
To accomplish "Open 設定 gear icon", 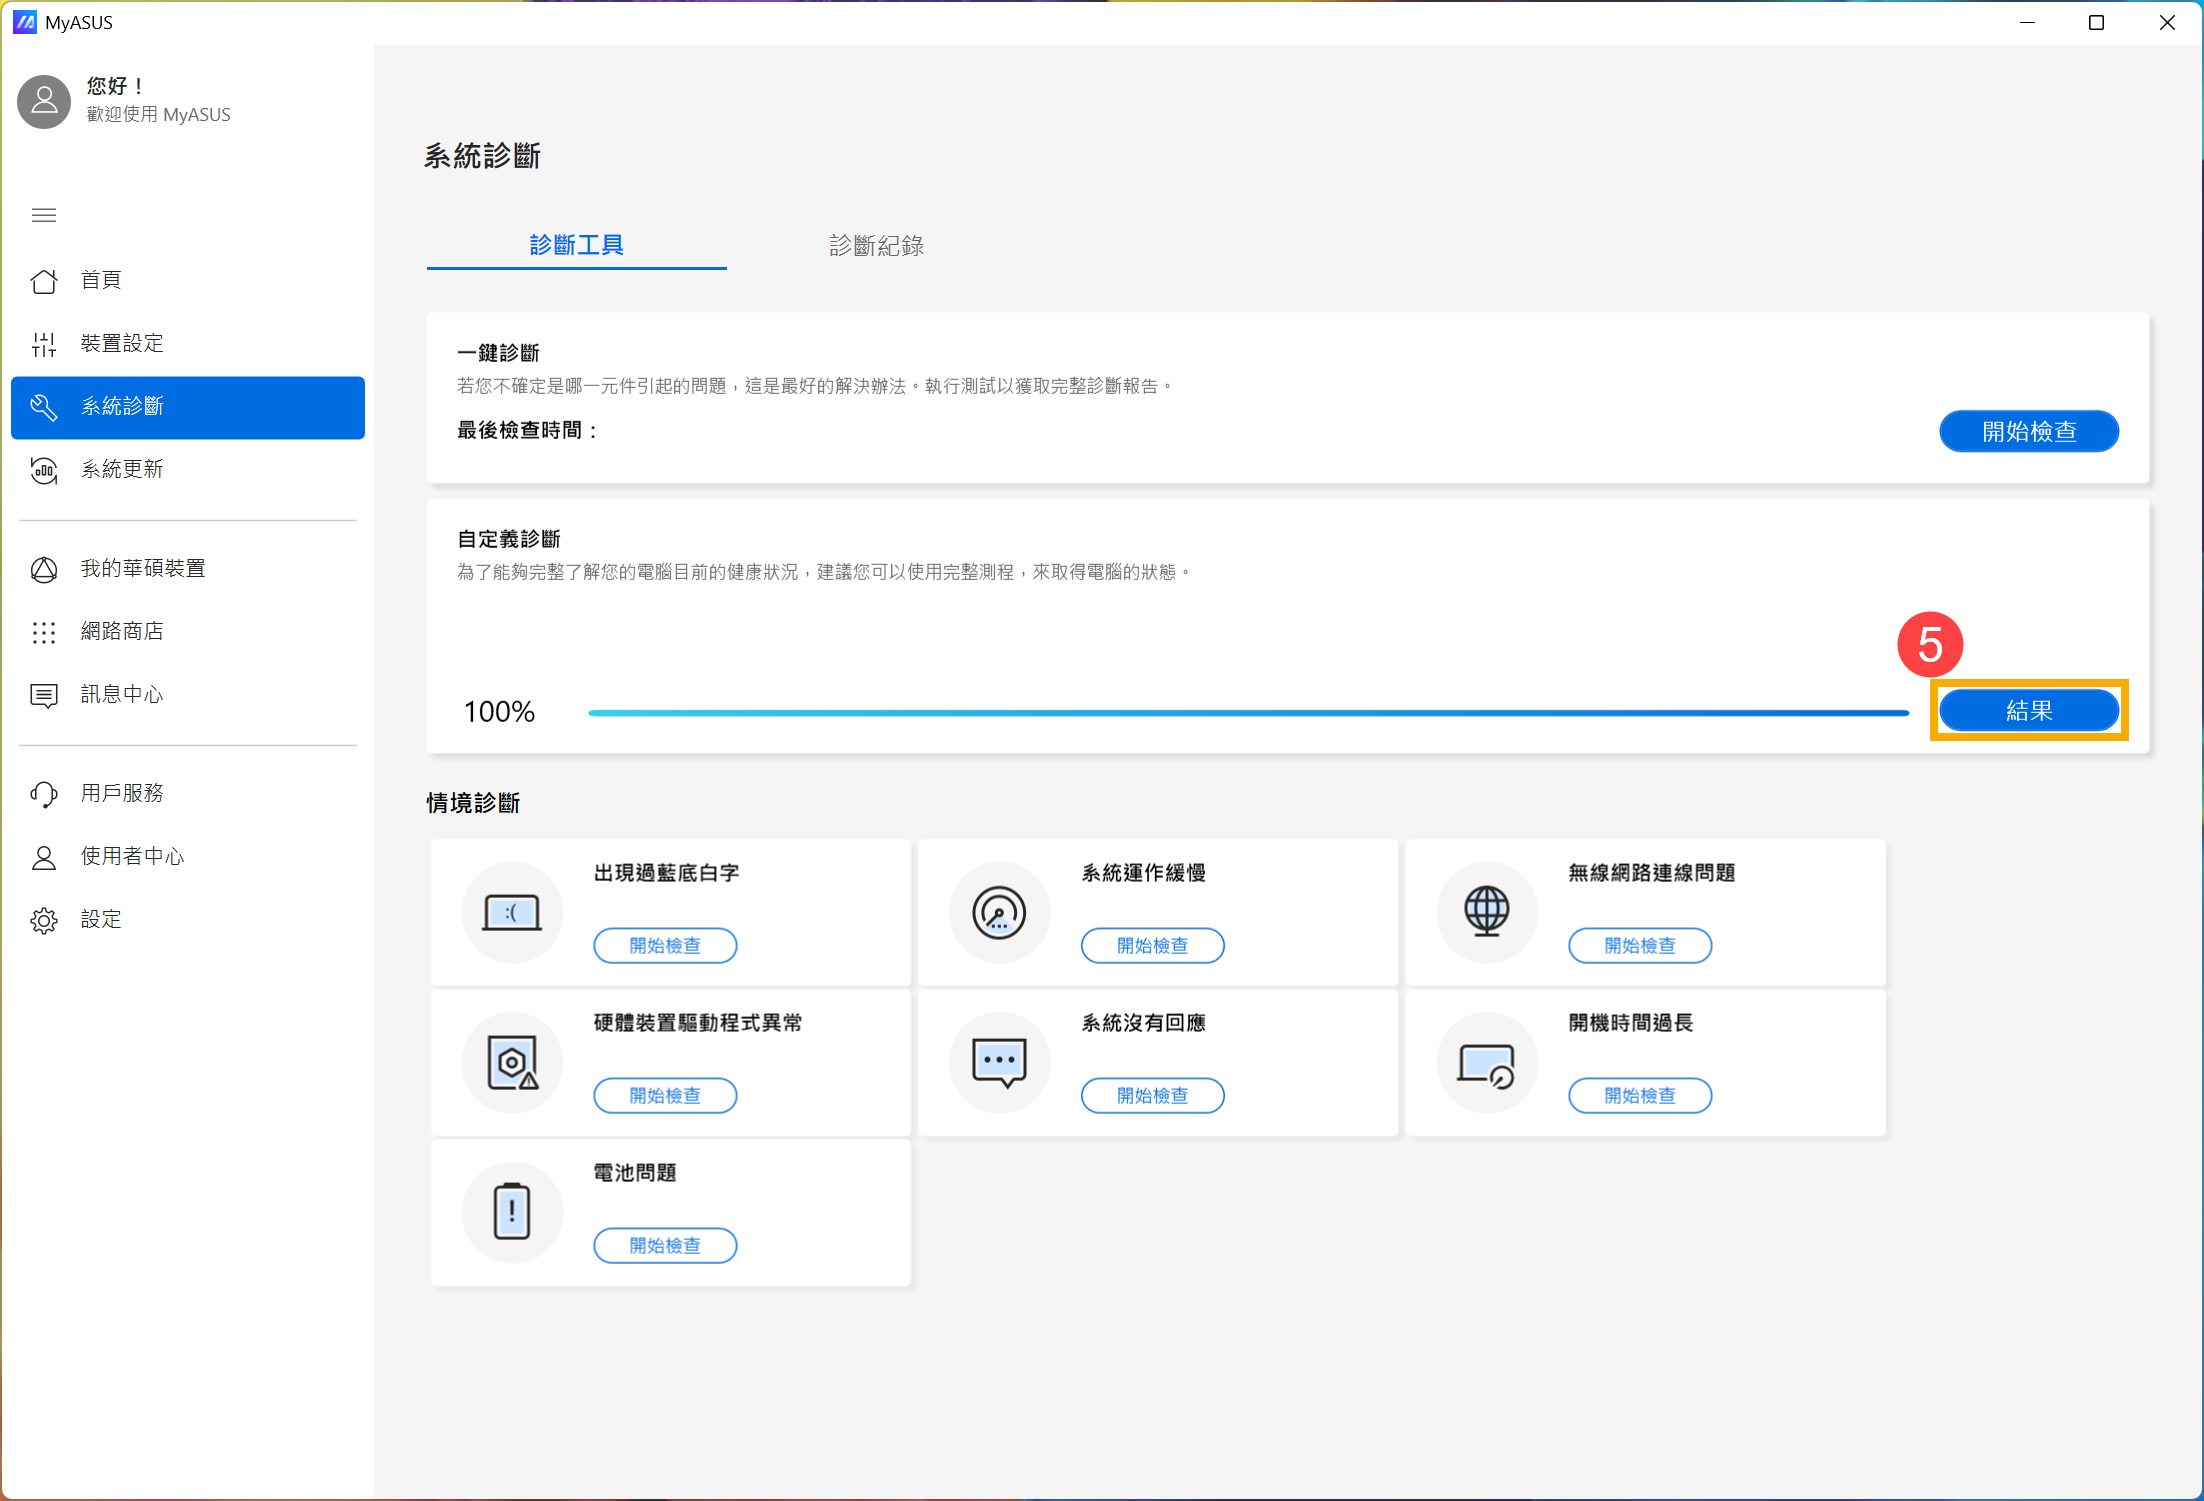I will pos(44,920).
